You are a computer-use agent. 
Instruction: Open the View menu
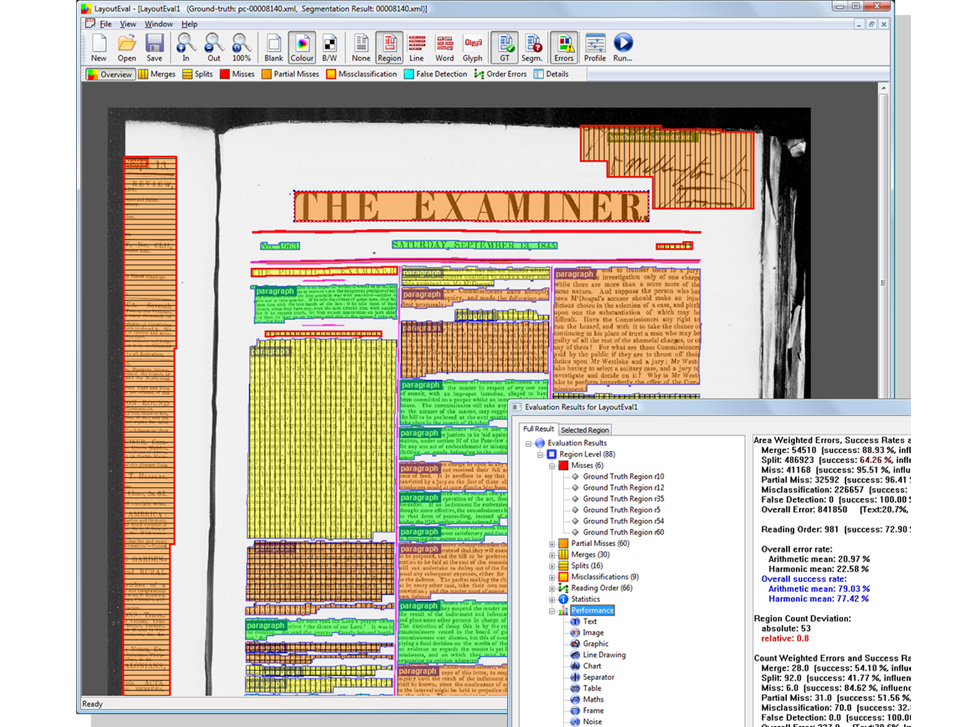tap(128, 24)
